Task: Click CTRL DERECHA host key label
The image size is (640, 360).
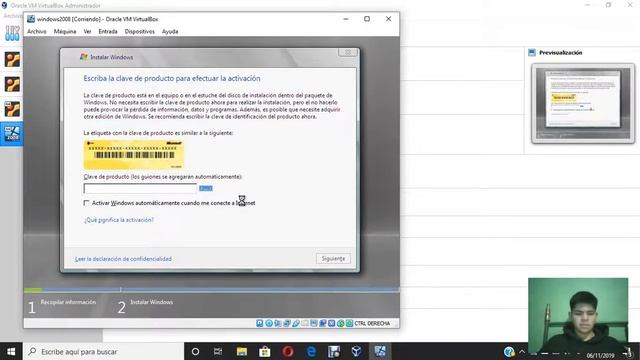Action: pyautogui.click(x=372, y=323)
